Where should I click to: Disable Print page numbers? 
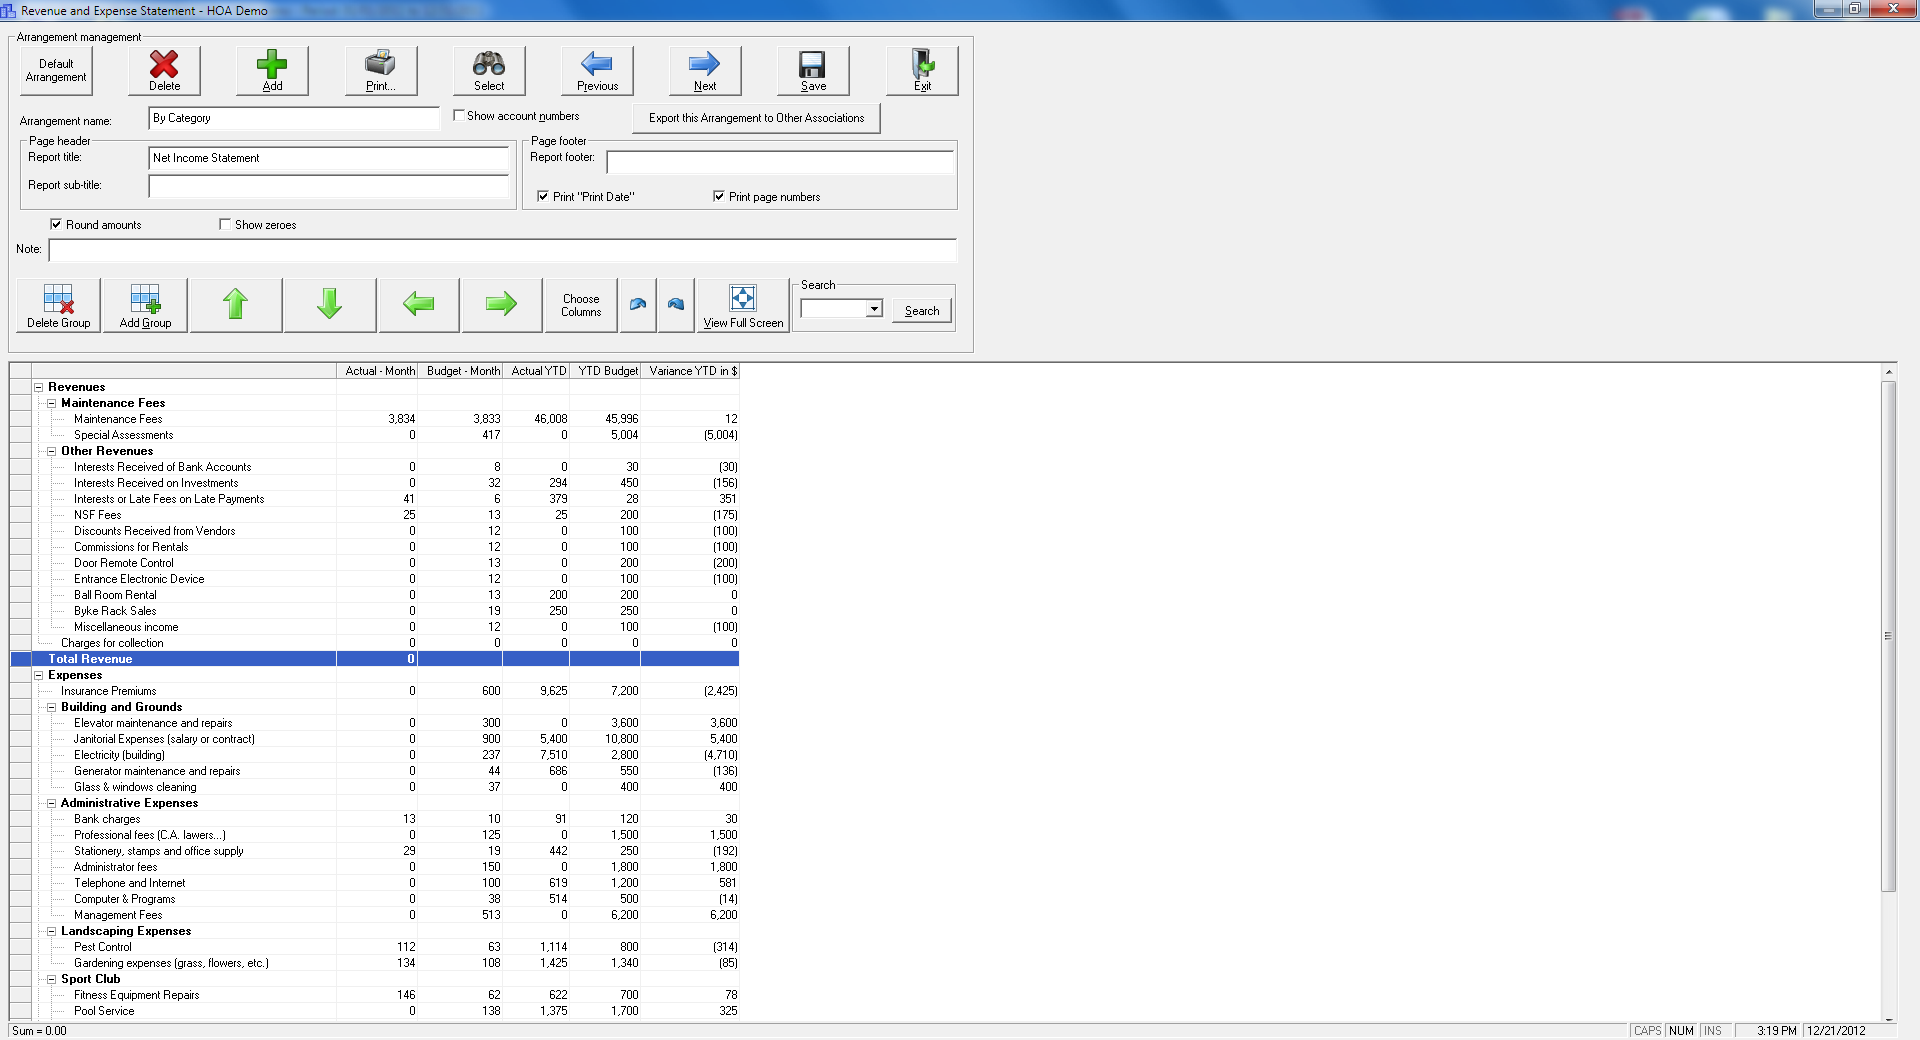coord(718,196)
